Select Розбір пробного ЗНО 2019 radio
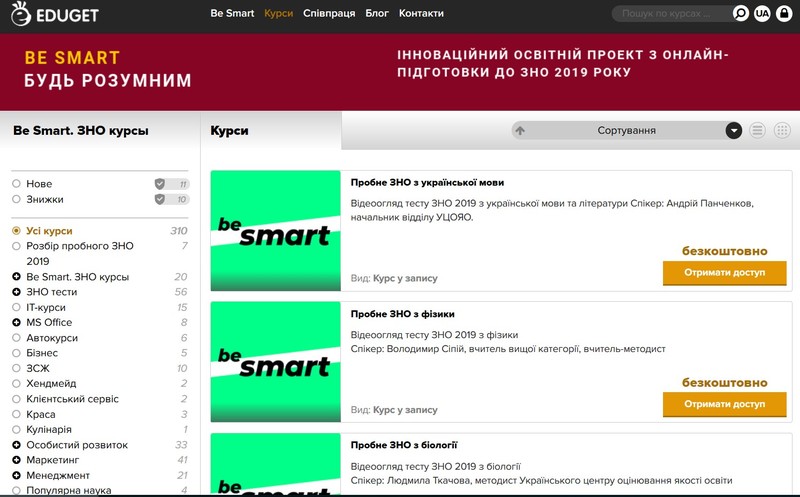 pos(16,246)
